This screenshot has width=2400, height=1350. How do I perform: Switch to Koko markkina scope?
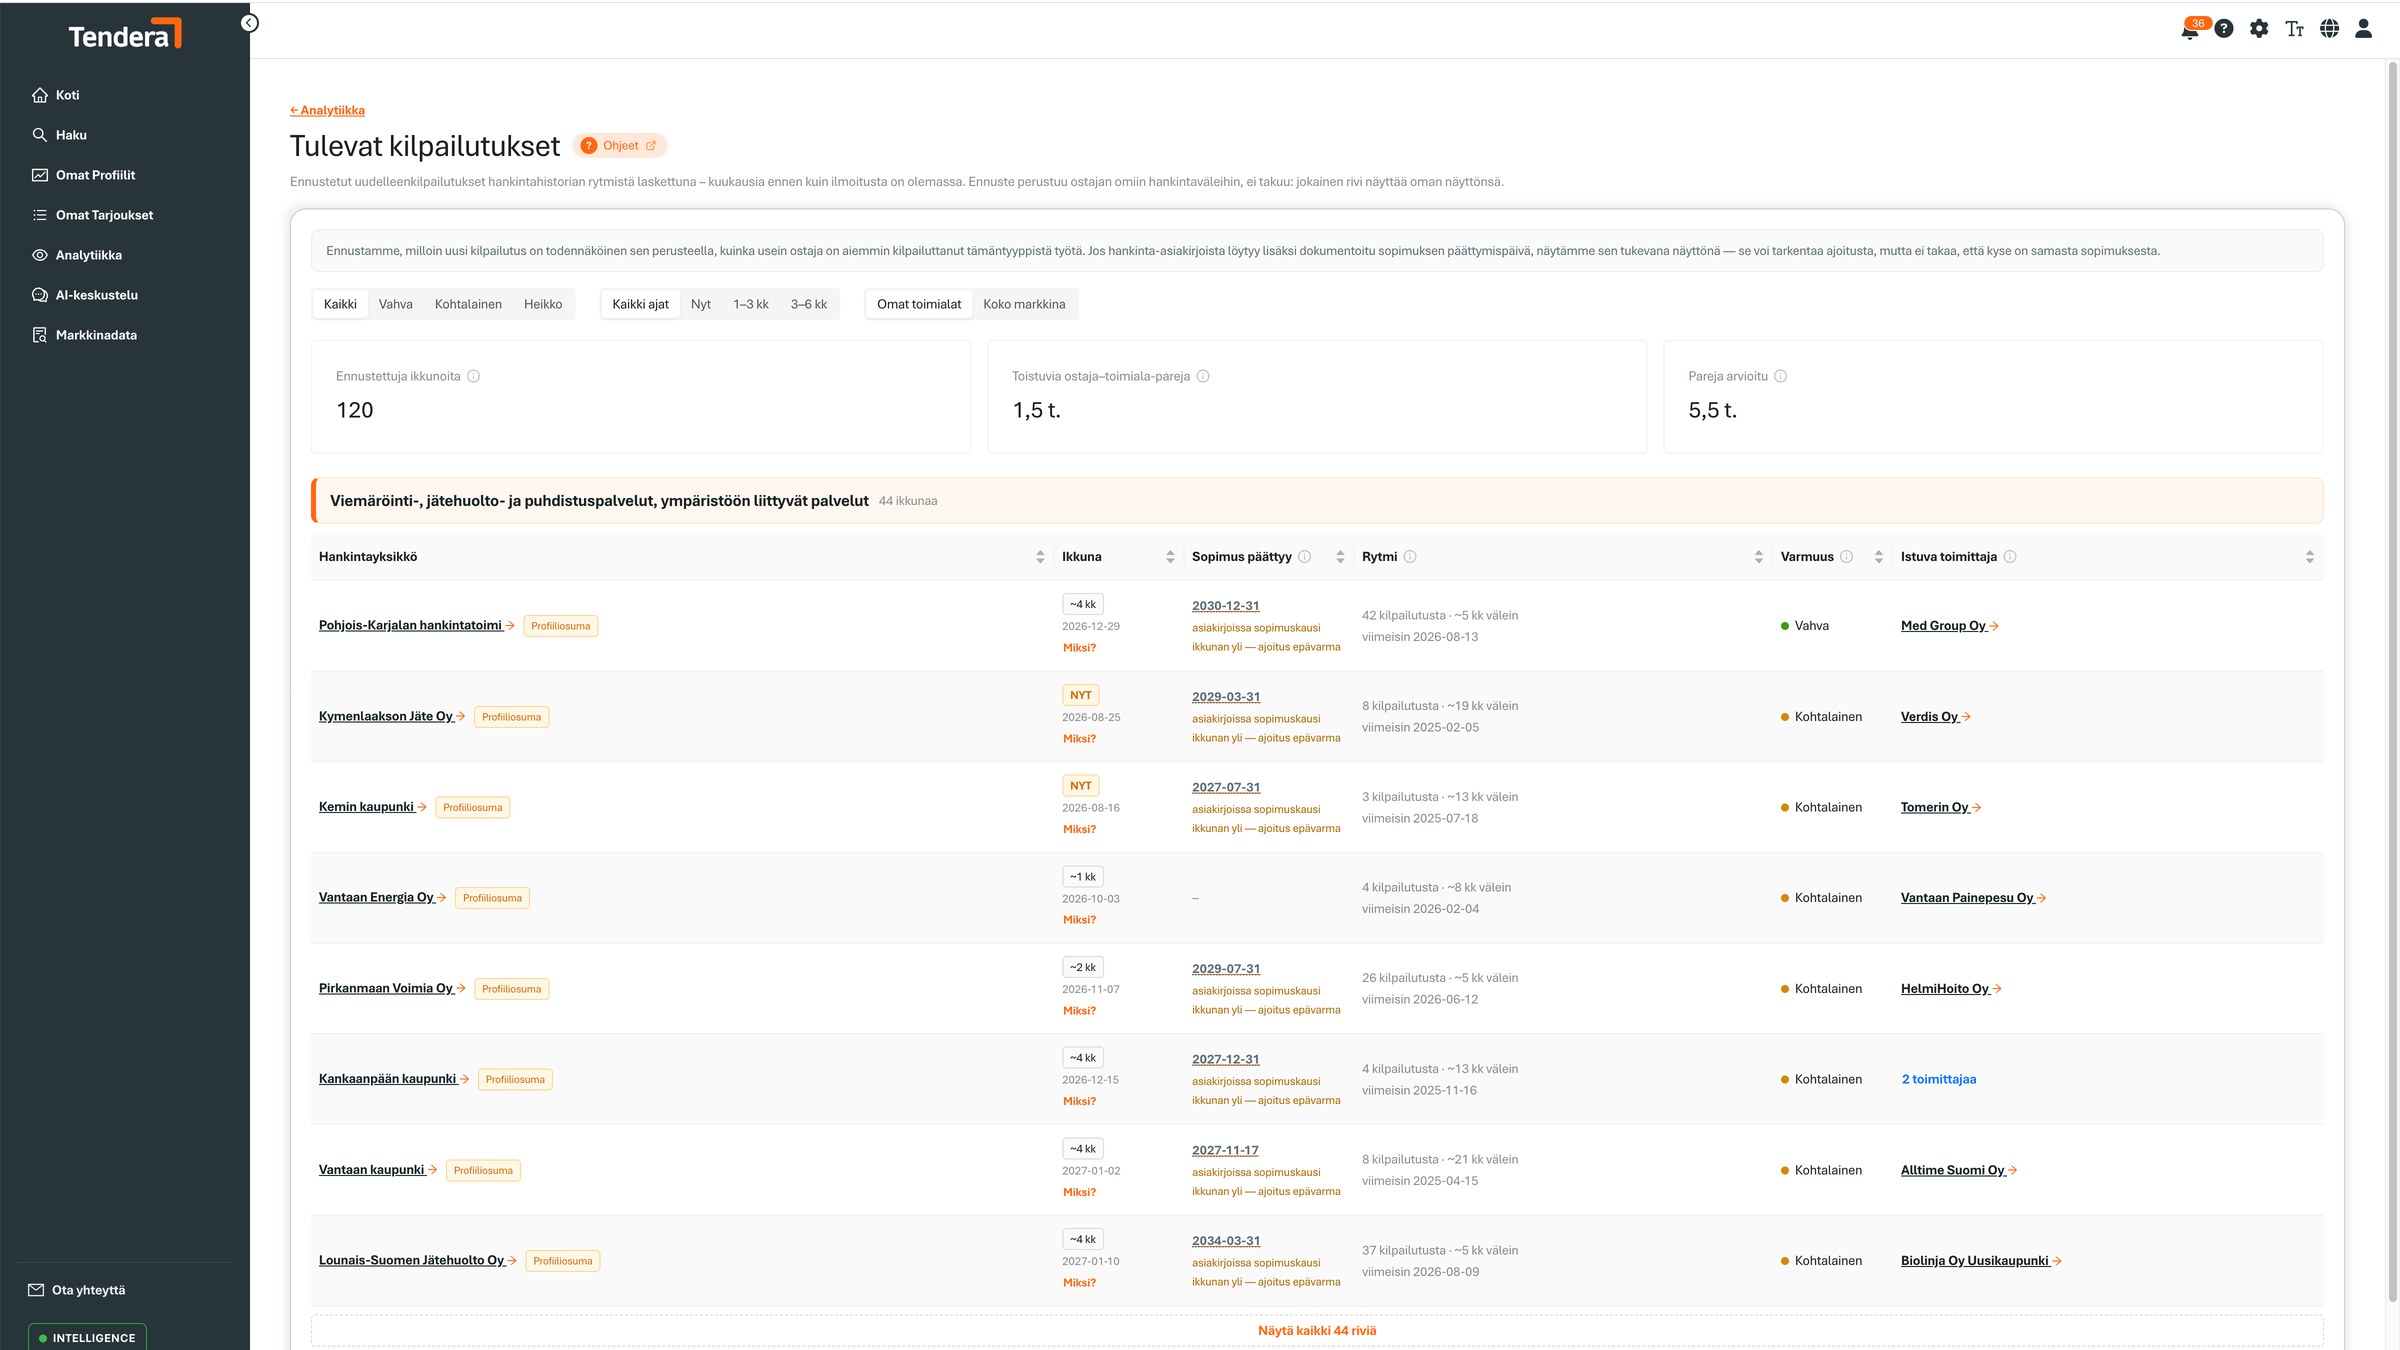(x=1024, y=304)
